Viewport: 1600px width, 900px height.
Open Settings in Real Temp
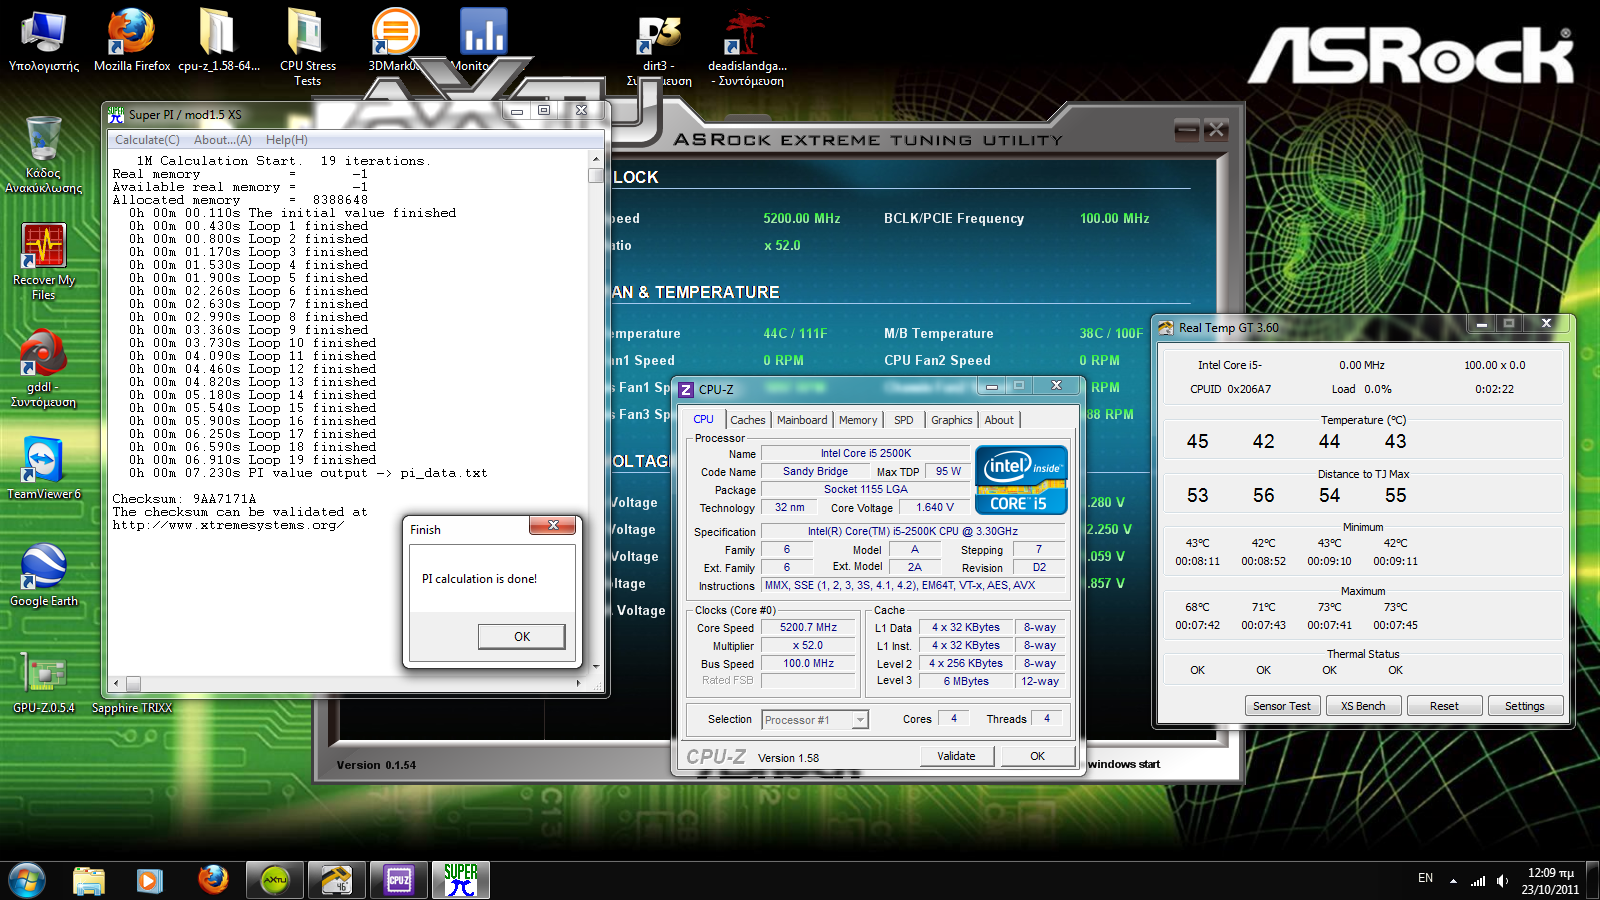pos(1525,706)
